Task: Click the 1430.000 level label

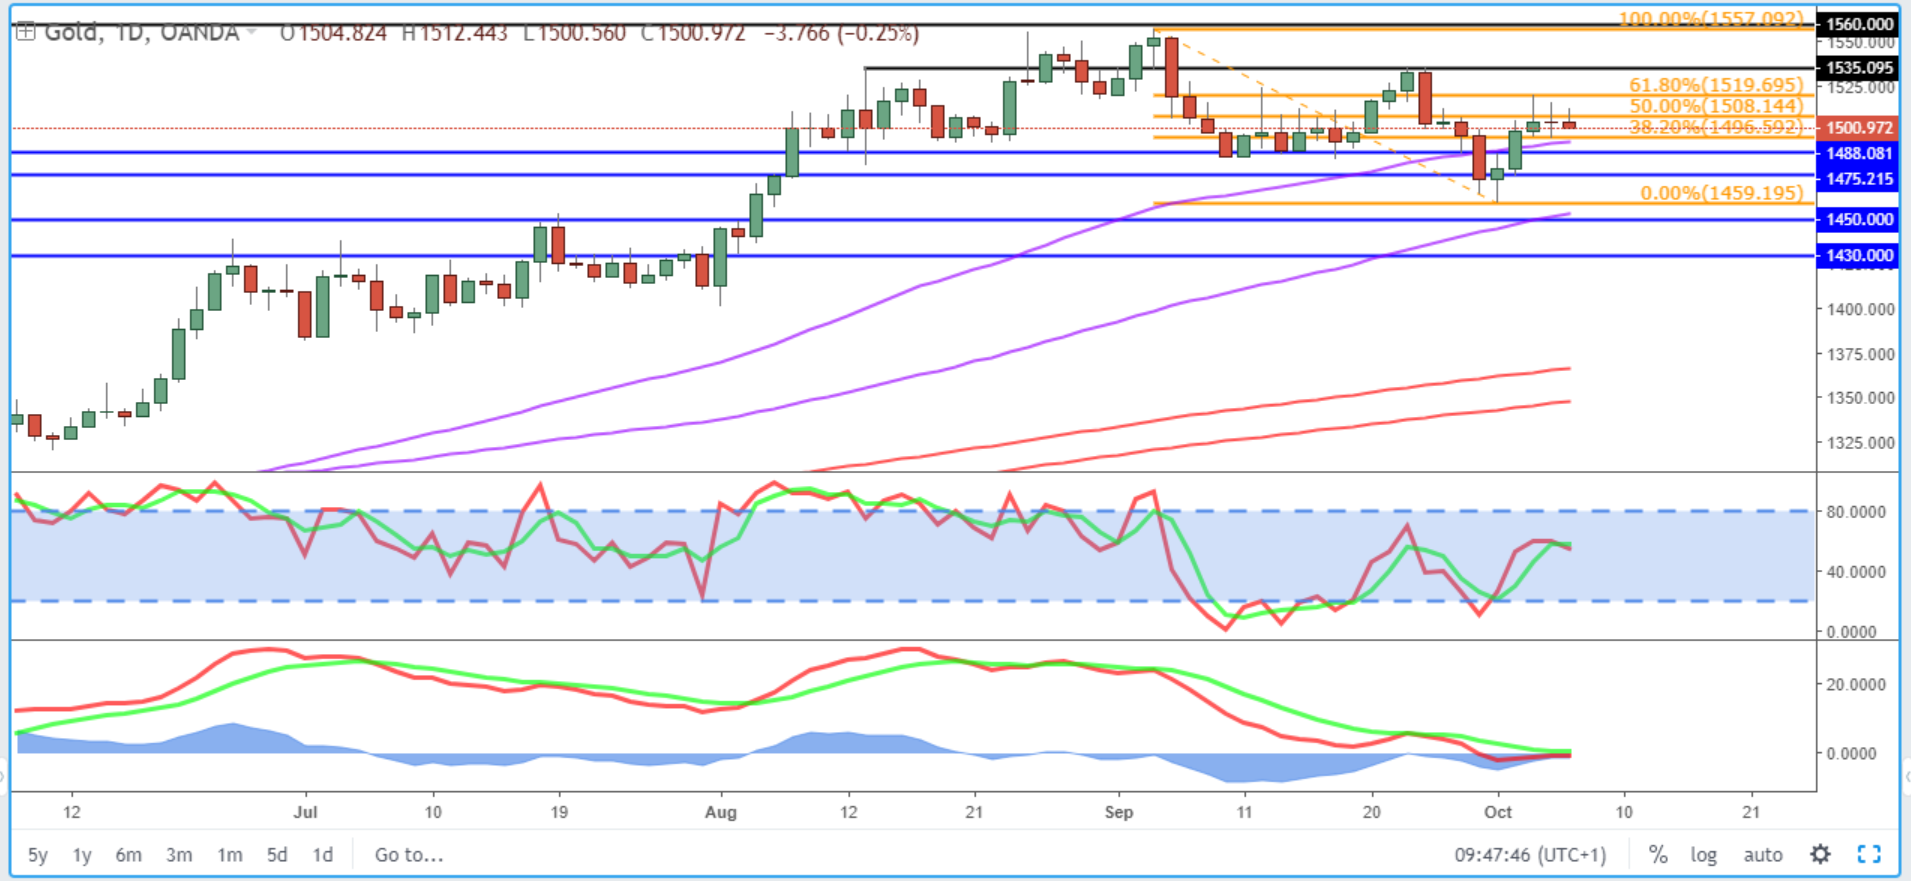Action: (x=1858, y=255)
